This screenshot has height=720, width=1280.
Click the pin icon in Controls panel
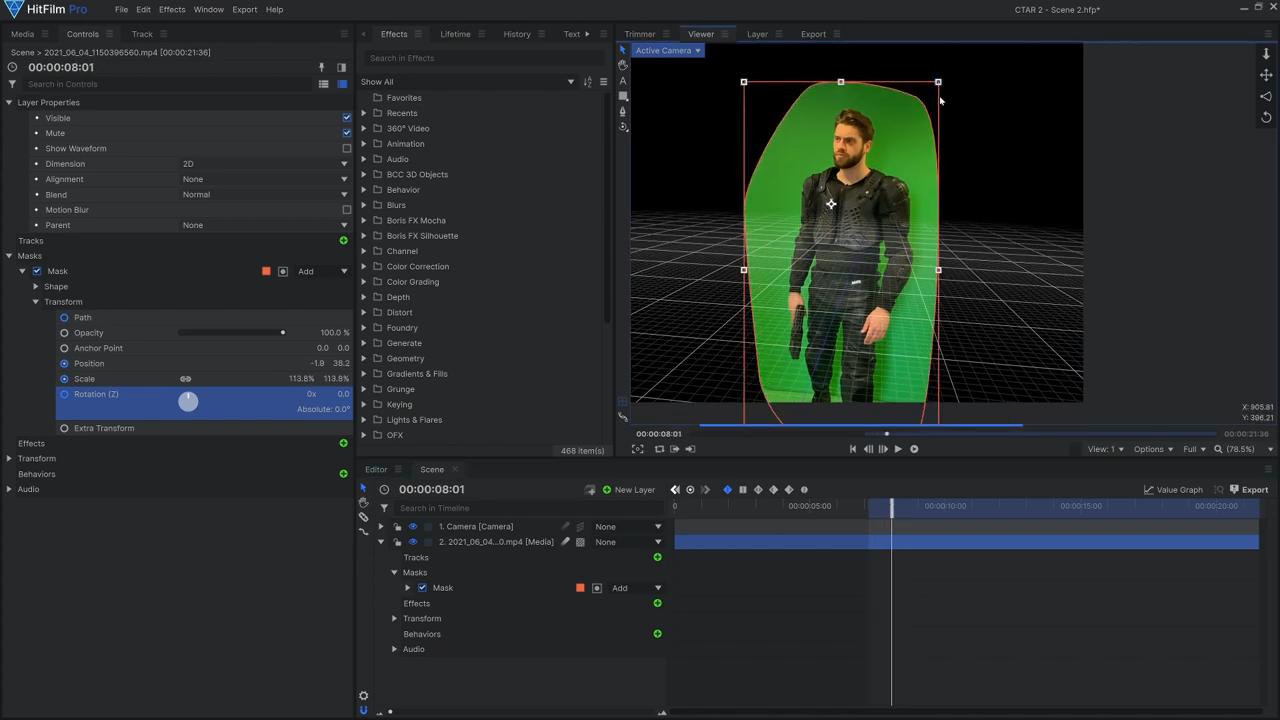tap(321, 68)
